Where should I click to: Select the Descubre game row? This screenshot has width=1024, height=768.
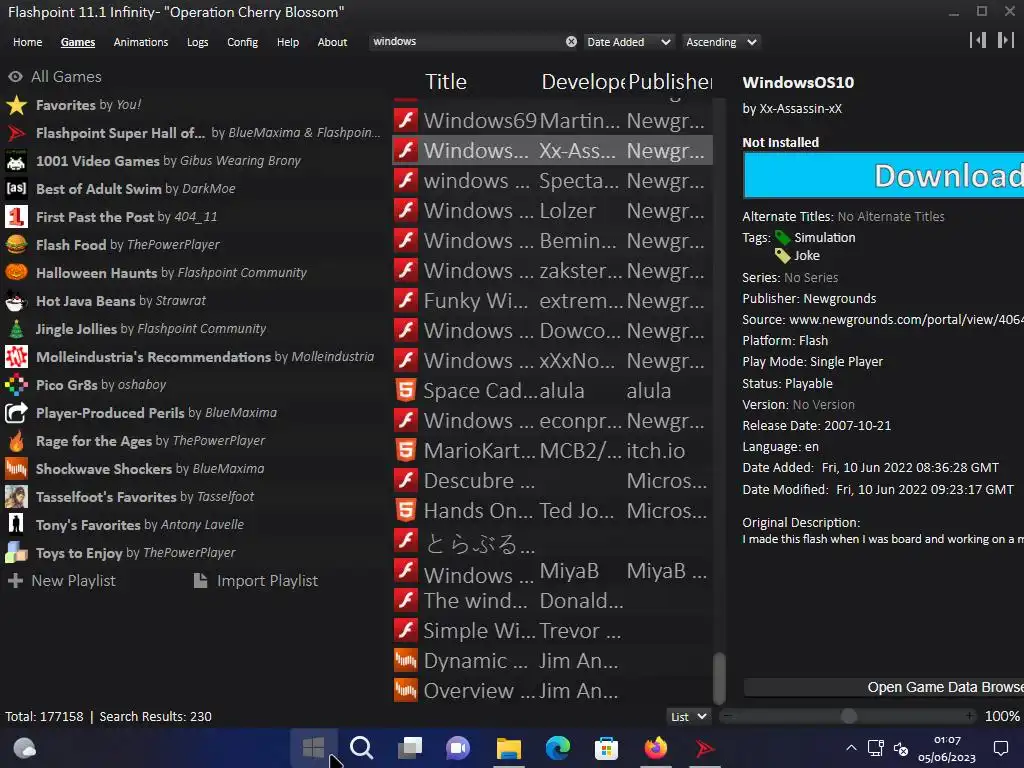552,481
